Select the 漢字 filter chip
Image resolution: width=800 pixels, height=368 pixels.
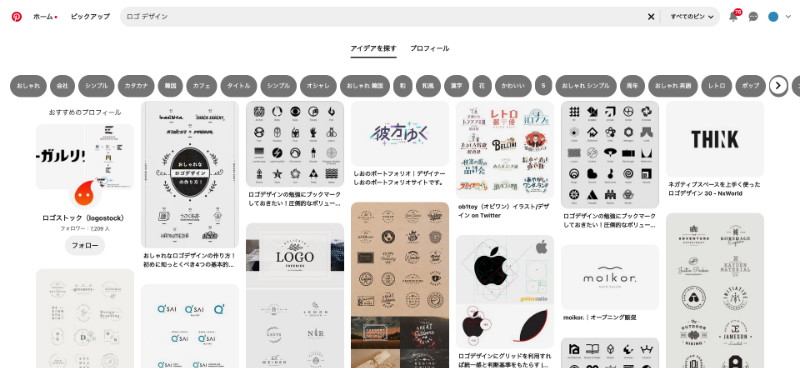[457, 86]
